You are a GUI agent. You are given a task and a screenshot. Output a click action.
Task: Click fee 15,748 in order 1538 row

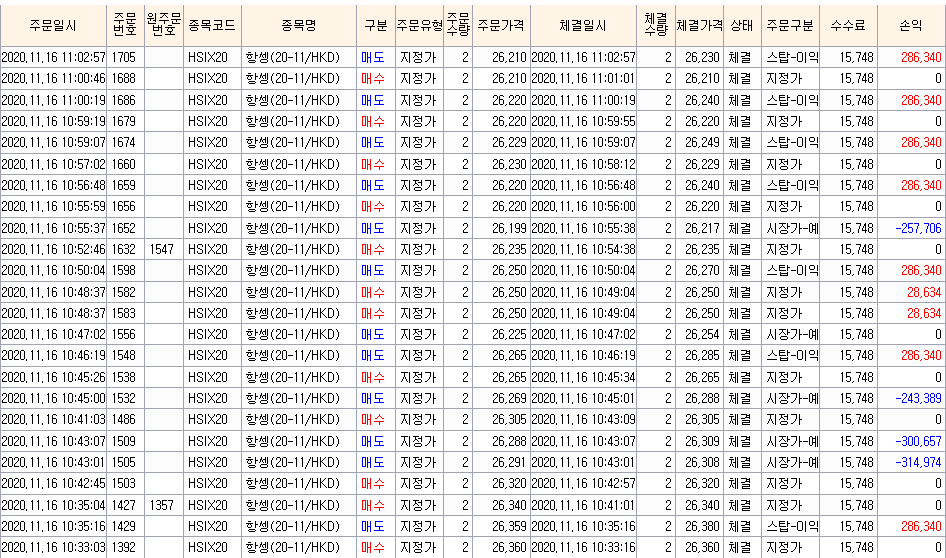(x=857, y=377)
